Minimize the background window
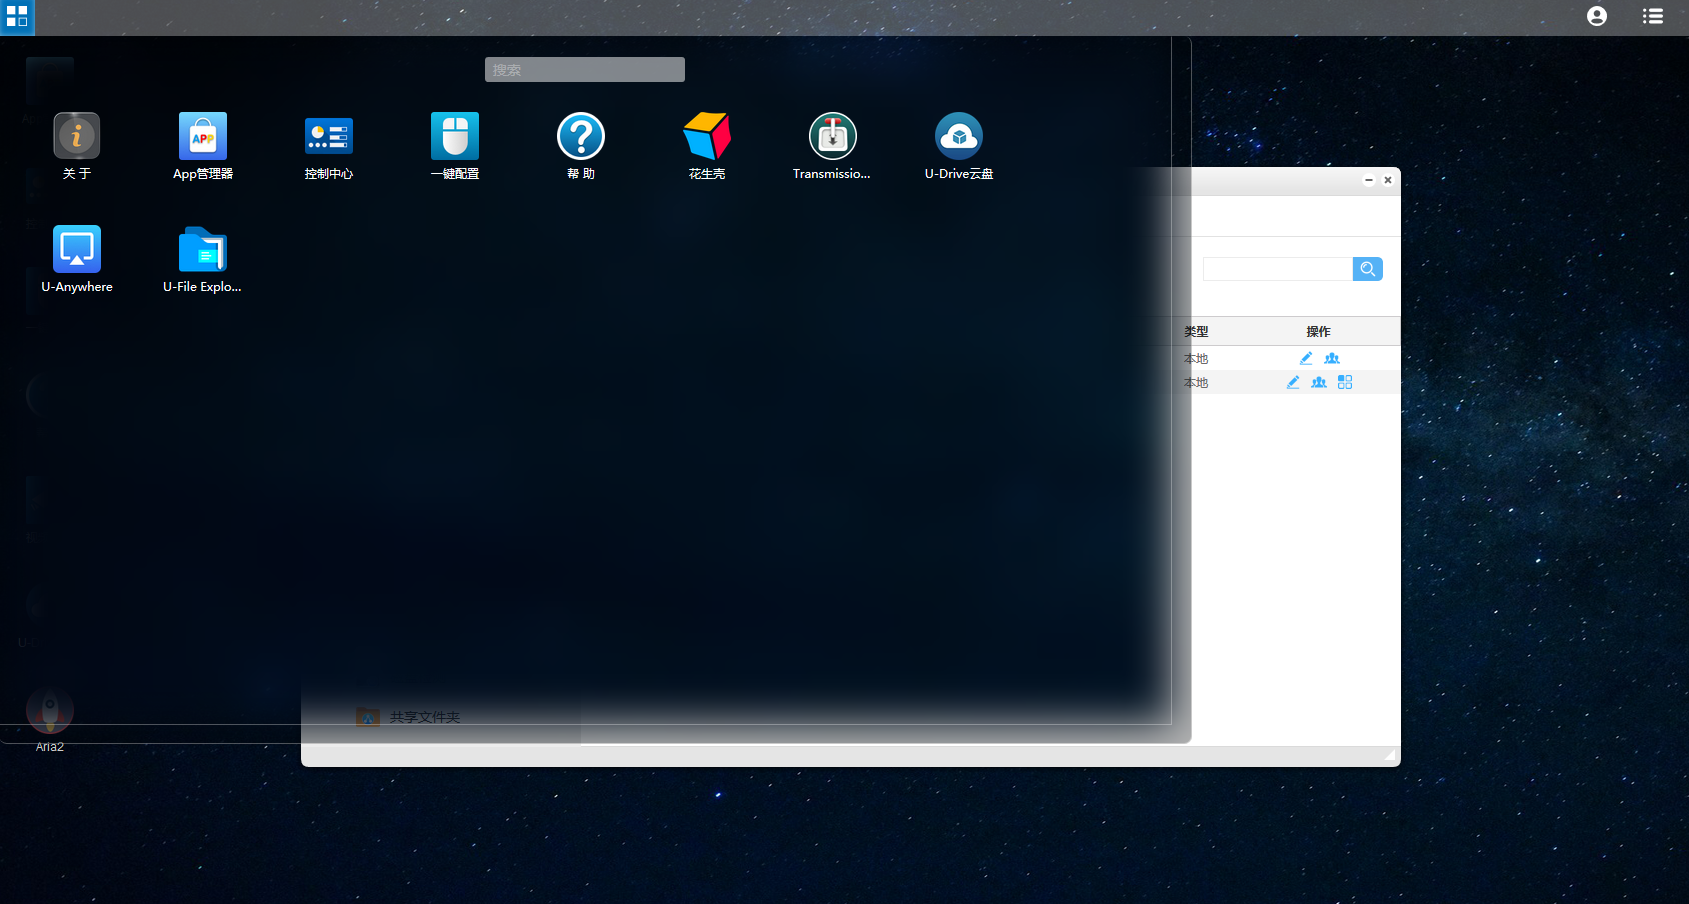 point(1369,180)
